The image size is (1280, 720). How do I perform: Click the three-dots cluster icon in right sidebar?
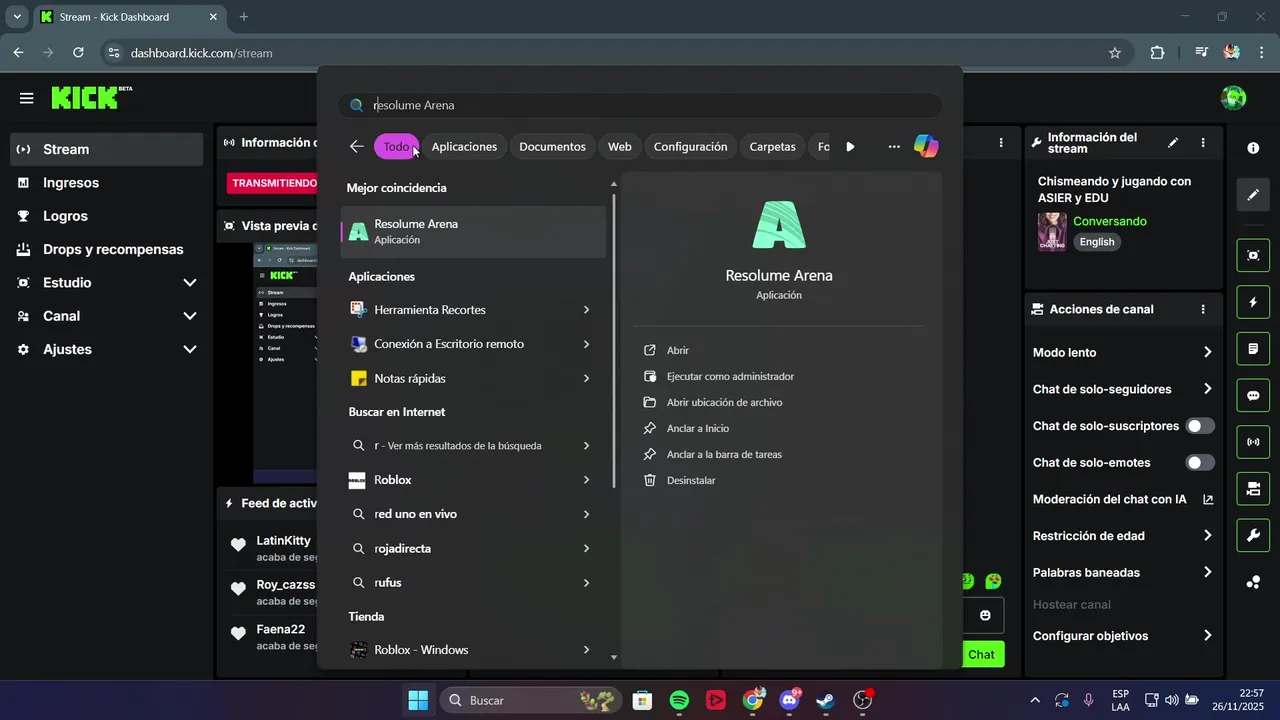(x=1253, y=583)
